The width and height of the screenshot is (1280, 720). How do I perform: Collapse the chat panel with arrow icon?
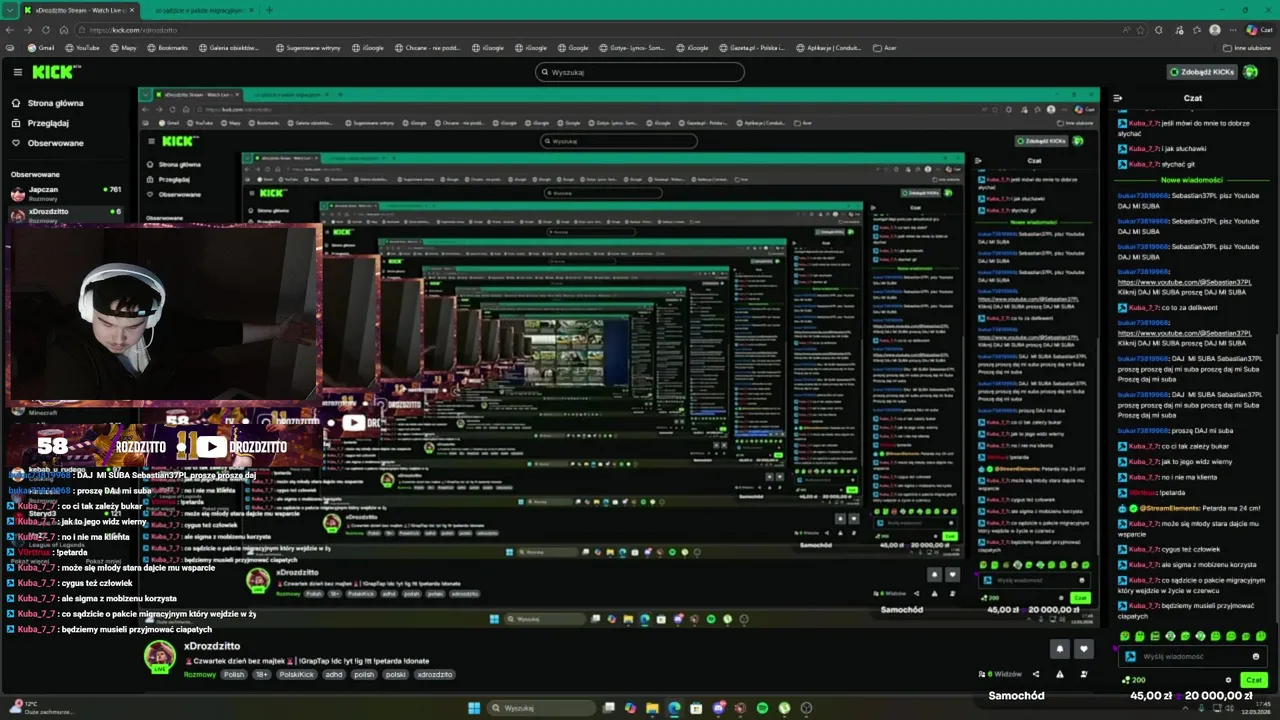tap(1118, 98)
